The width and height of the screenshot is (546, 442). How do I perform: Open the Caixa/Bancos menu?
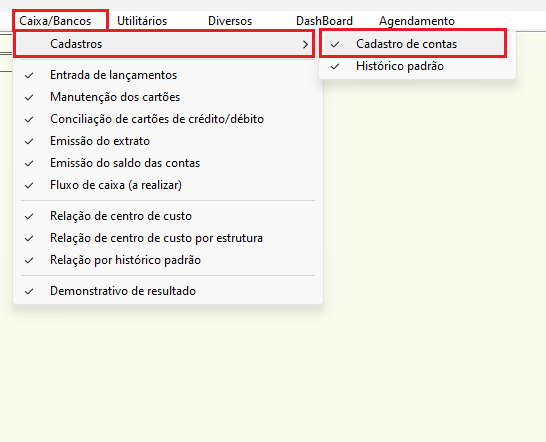55,21
